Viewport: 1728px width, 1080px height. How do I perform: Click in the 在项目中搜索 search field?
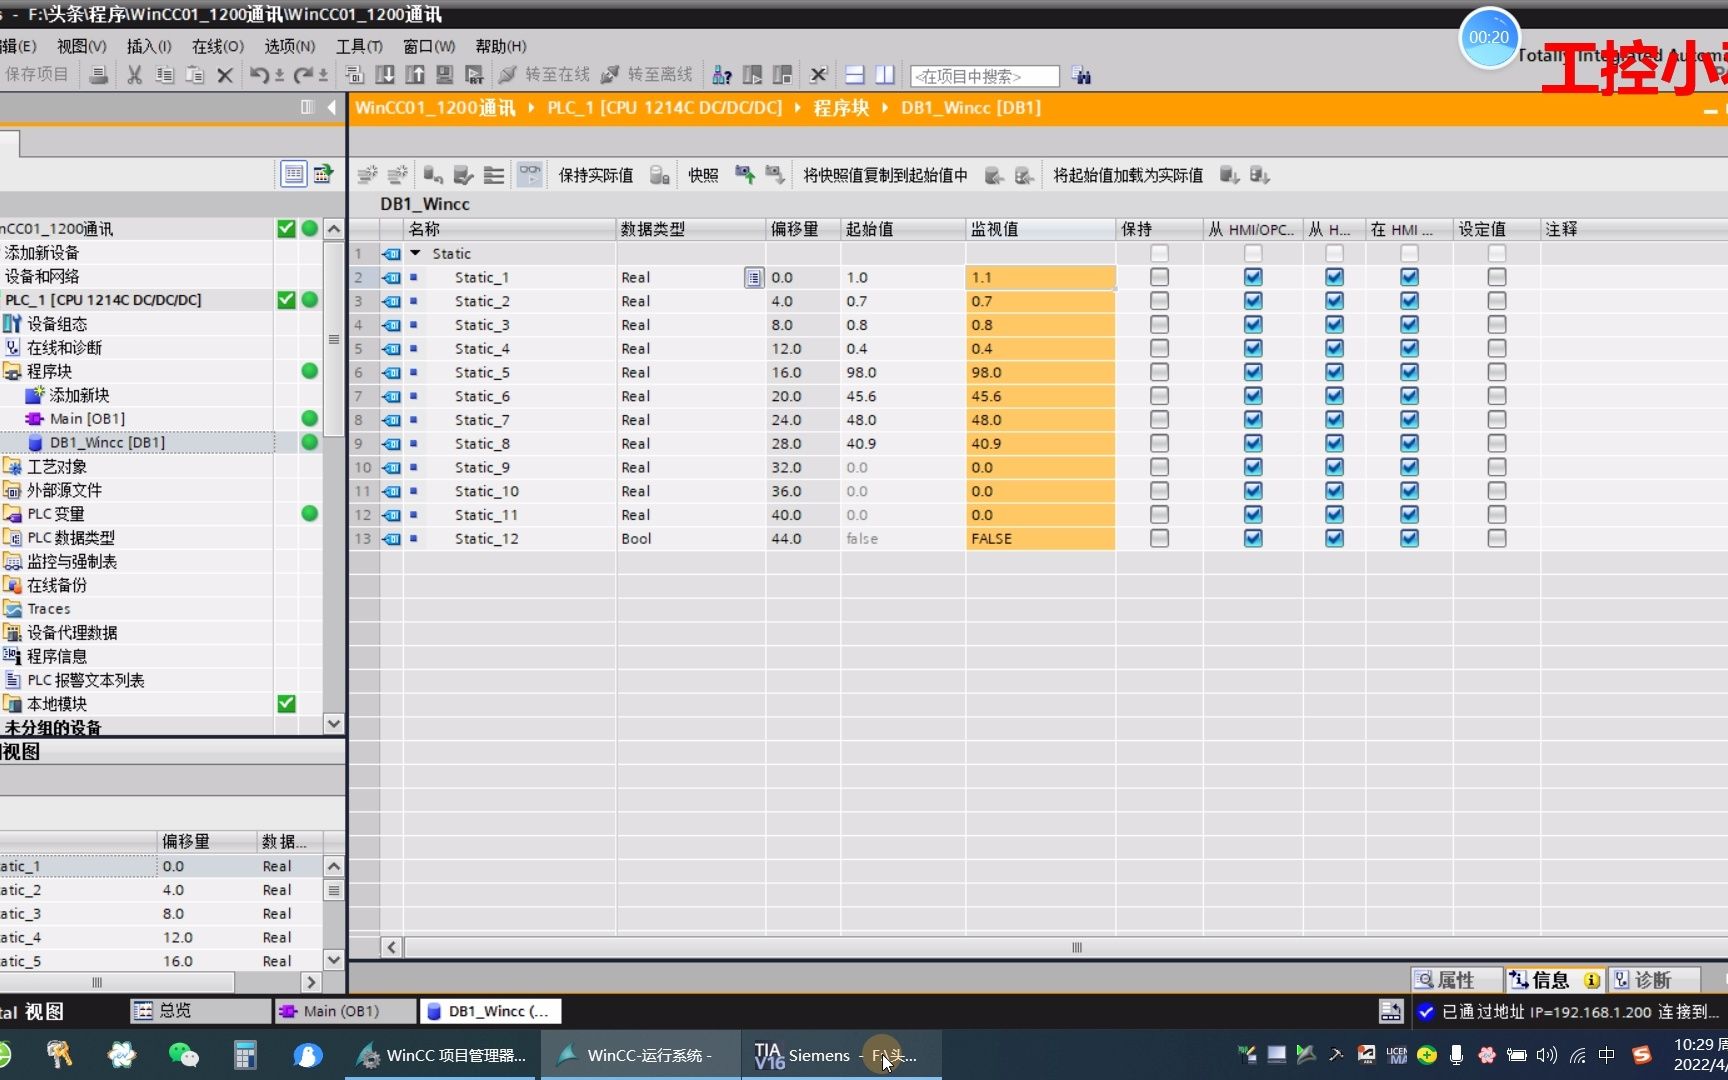tap(984, 76)
